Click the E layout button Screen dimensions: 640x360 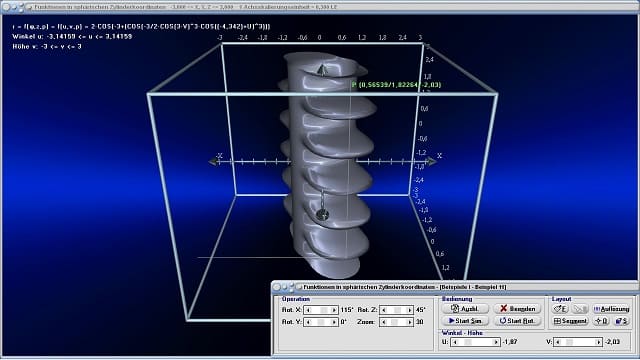tap(560, 309)
